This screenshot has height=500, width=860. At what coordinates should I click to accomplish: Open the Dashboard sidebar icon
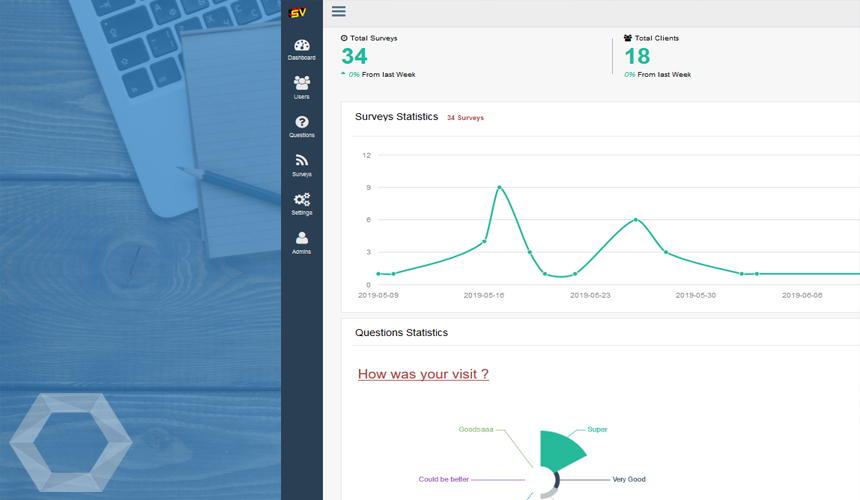coord(301,45)
